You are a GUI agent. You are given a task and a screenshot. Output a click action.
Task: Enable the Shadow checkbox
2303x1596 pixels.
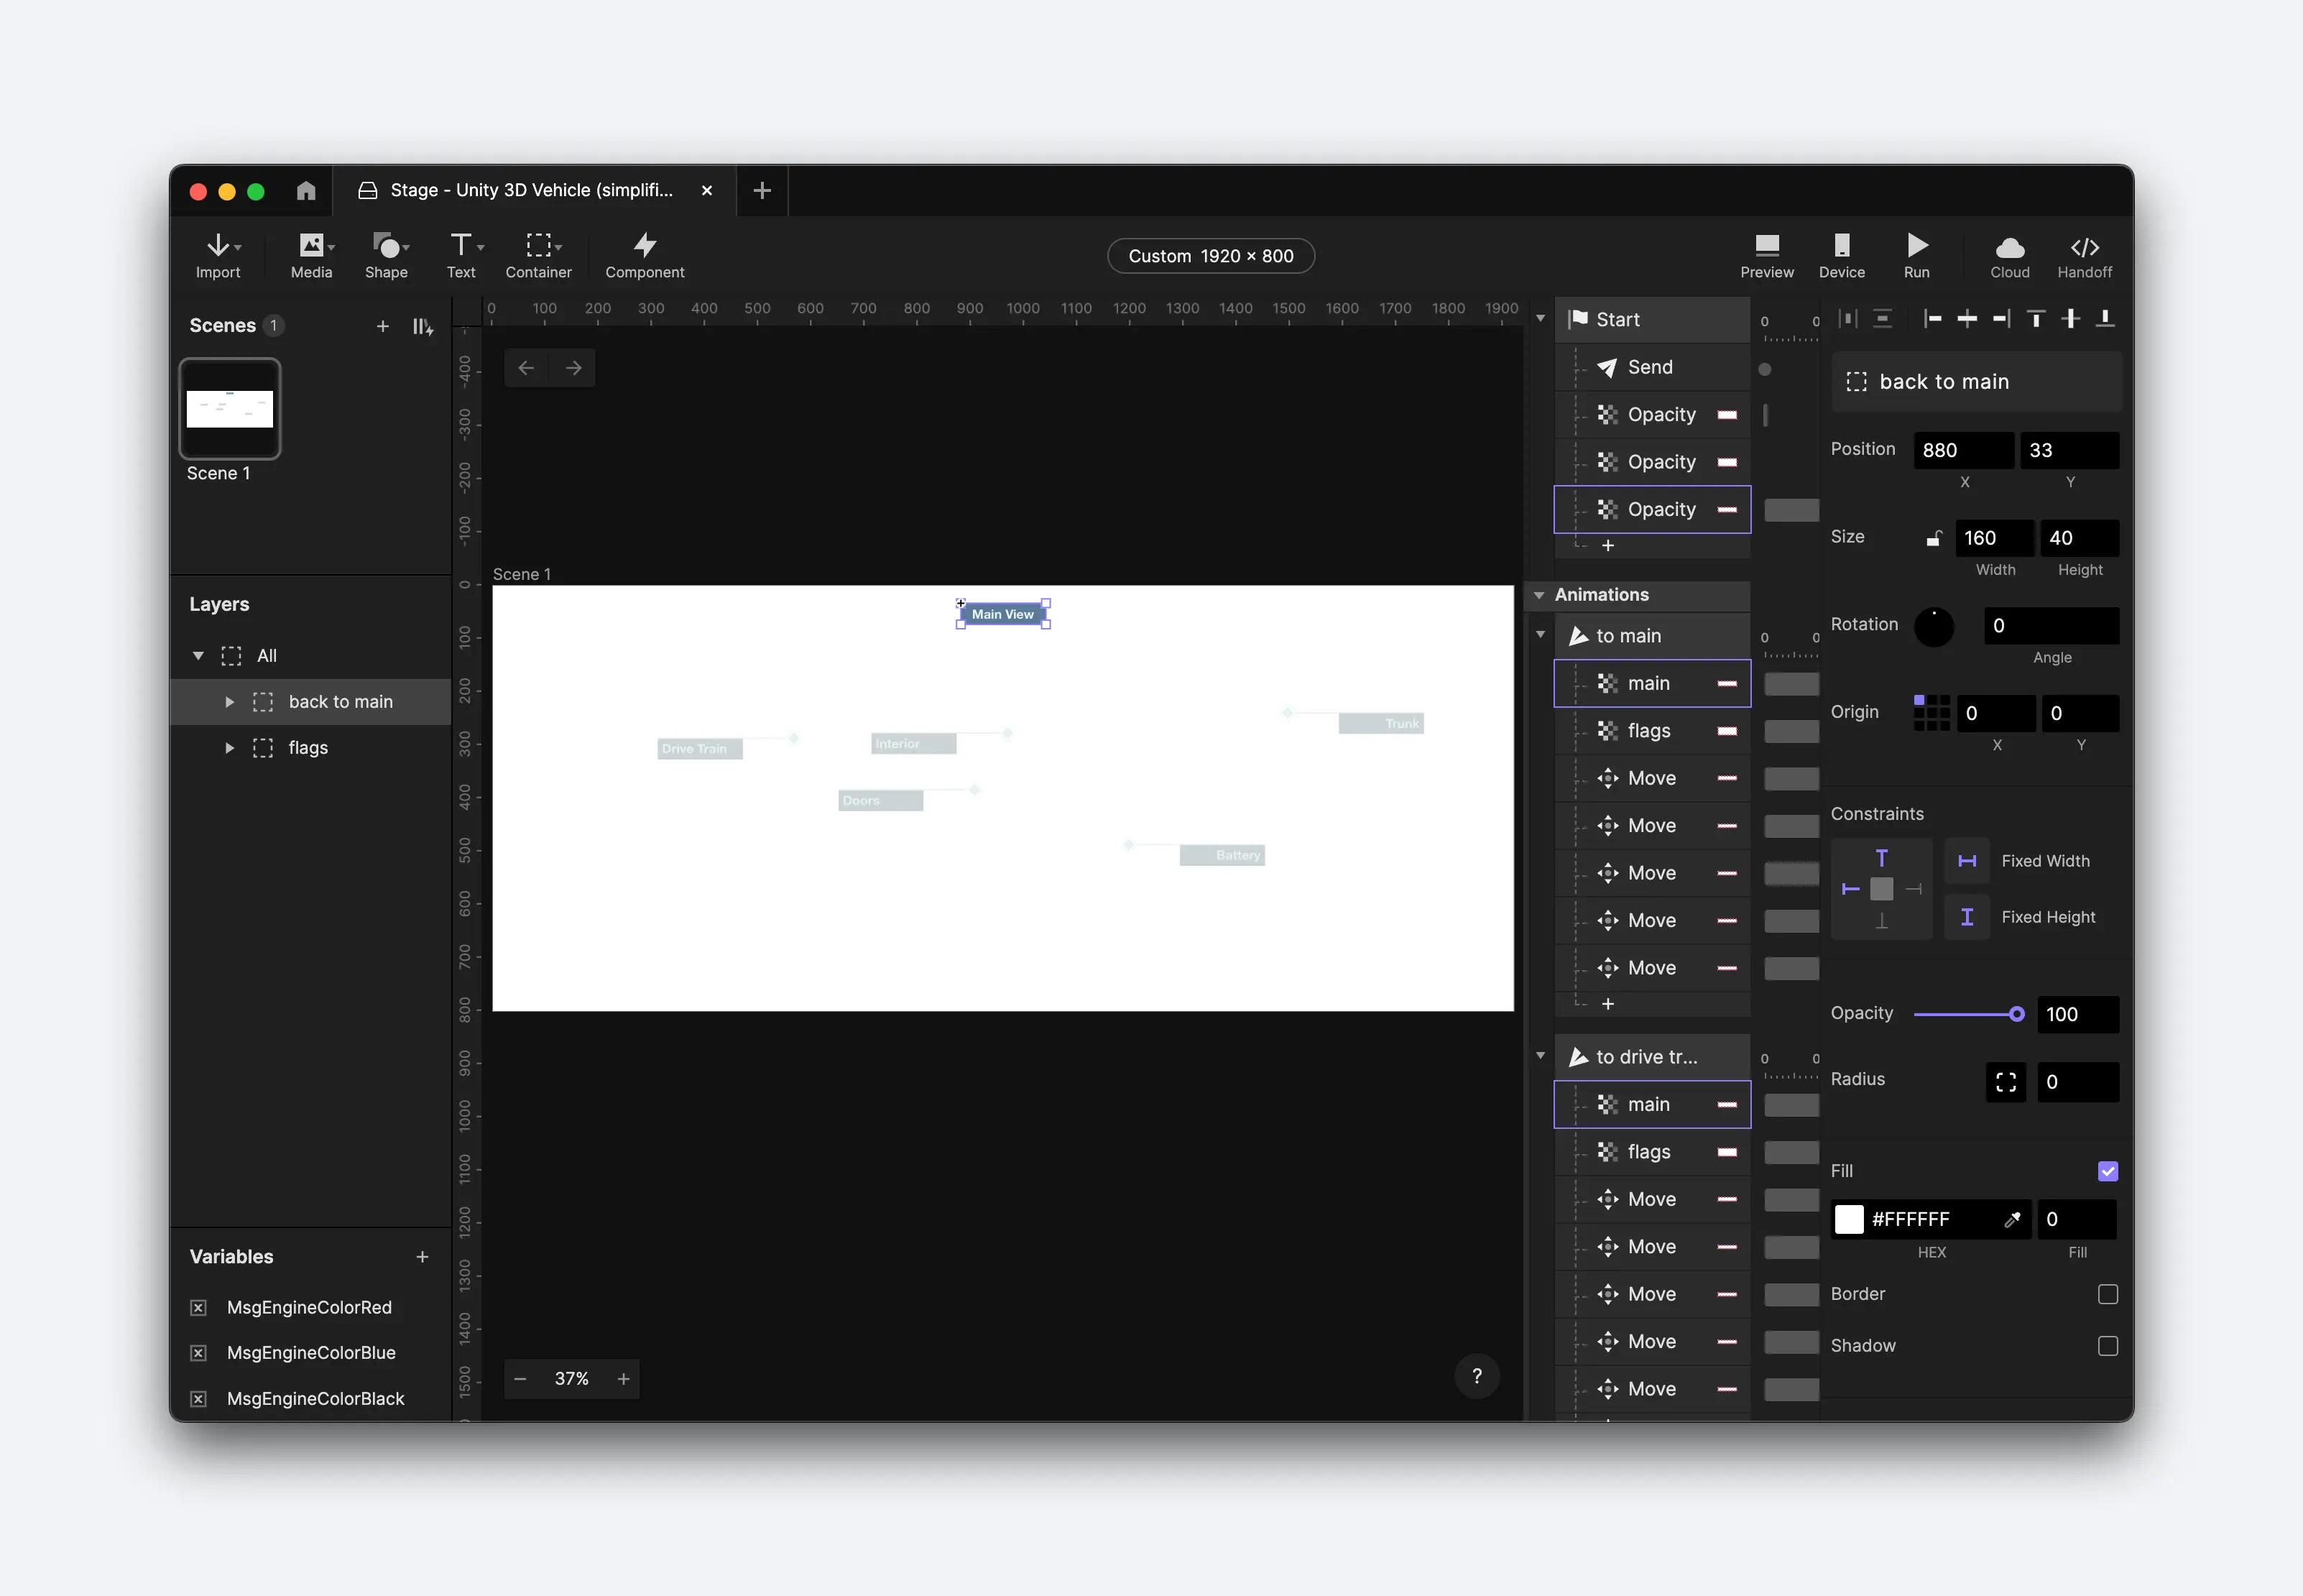coord(2107,1346)
